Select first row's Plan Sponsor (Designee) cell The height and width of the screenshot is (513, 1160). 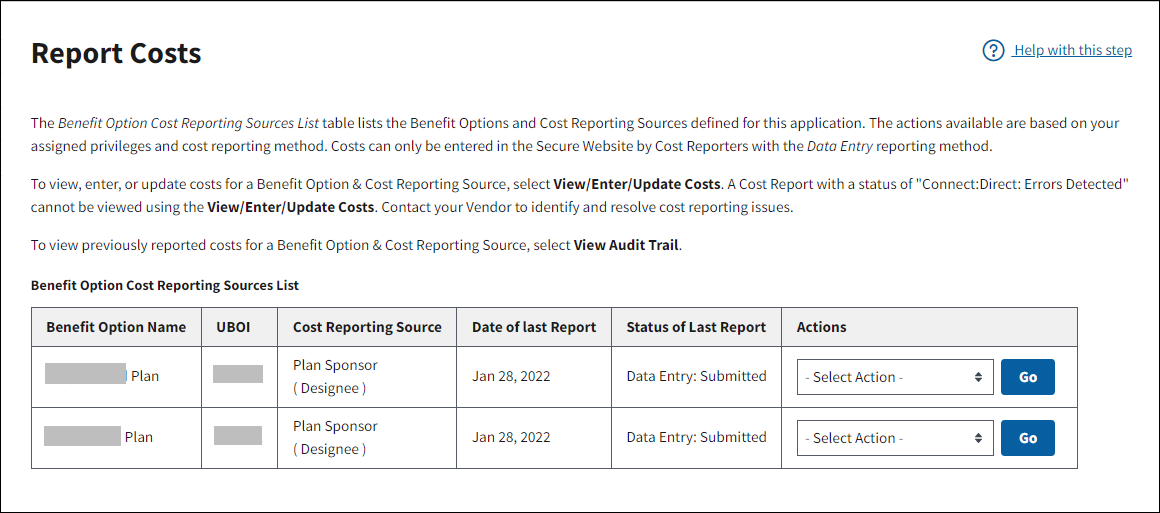pyautogui.click(x=335, y=377)
